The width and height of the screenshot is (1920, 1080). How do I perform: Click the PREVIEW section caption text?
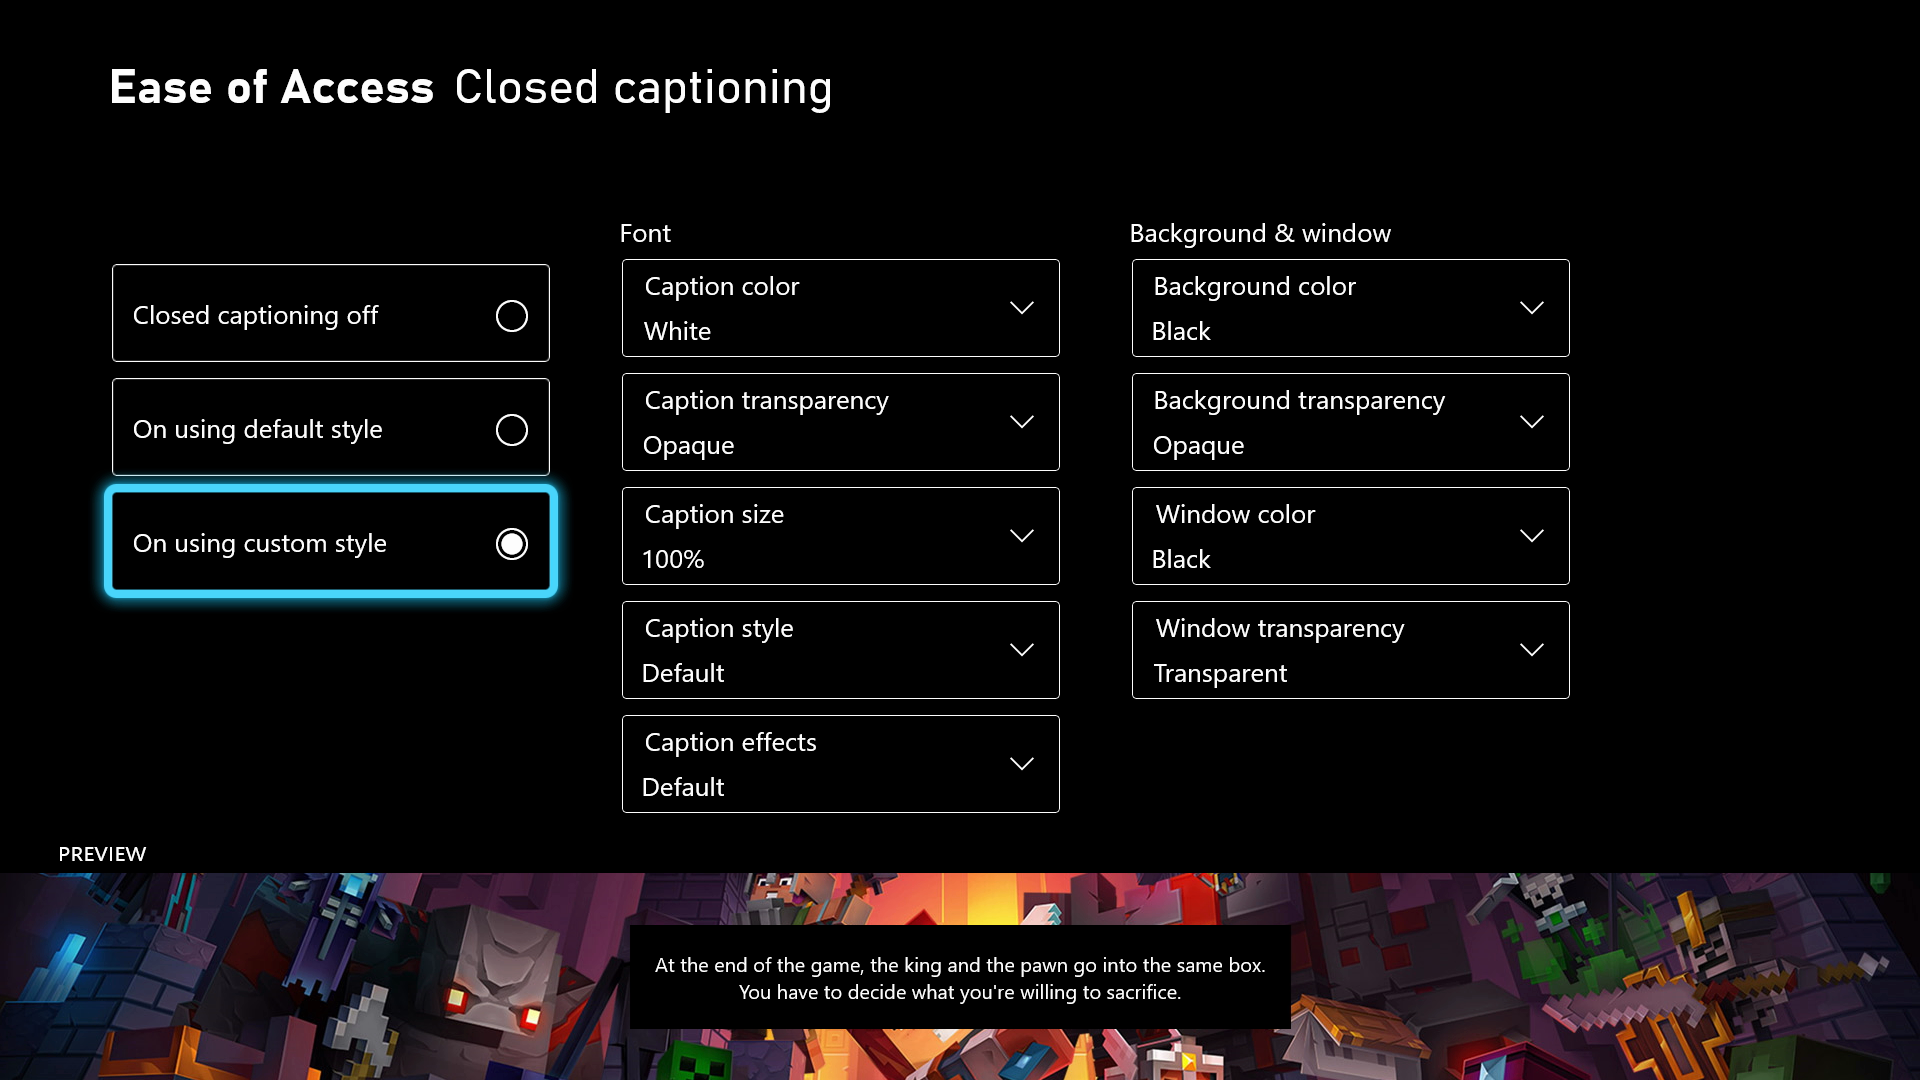[x=960, y=978]
